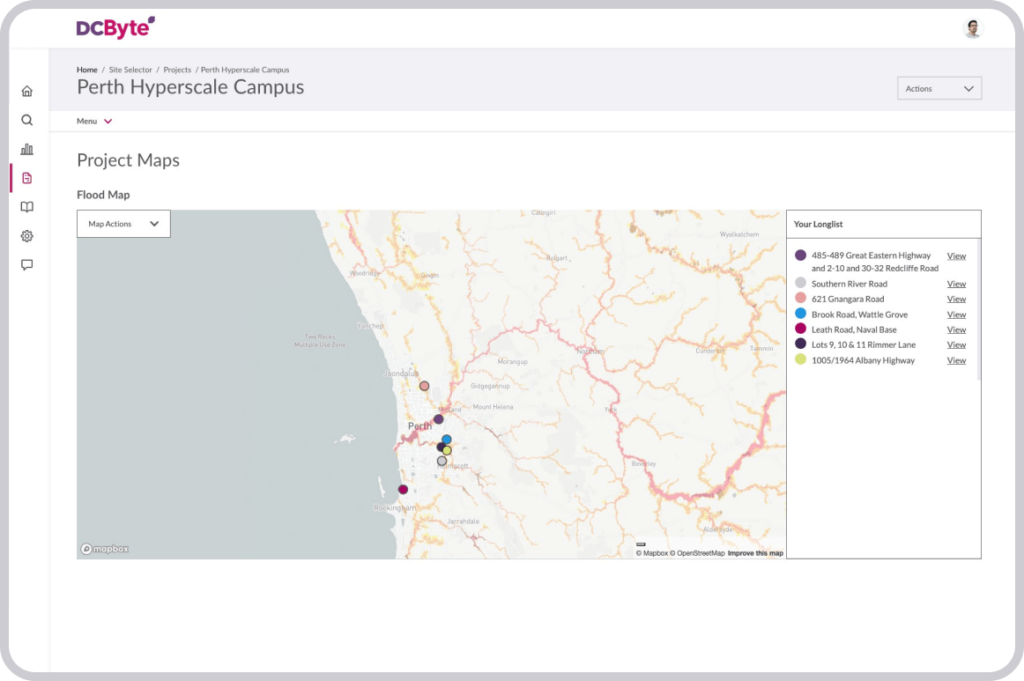Open the library book icon in the sidebar

click(x=26, y=207)
